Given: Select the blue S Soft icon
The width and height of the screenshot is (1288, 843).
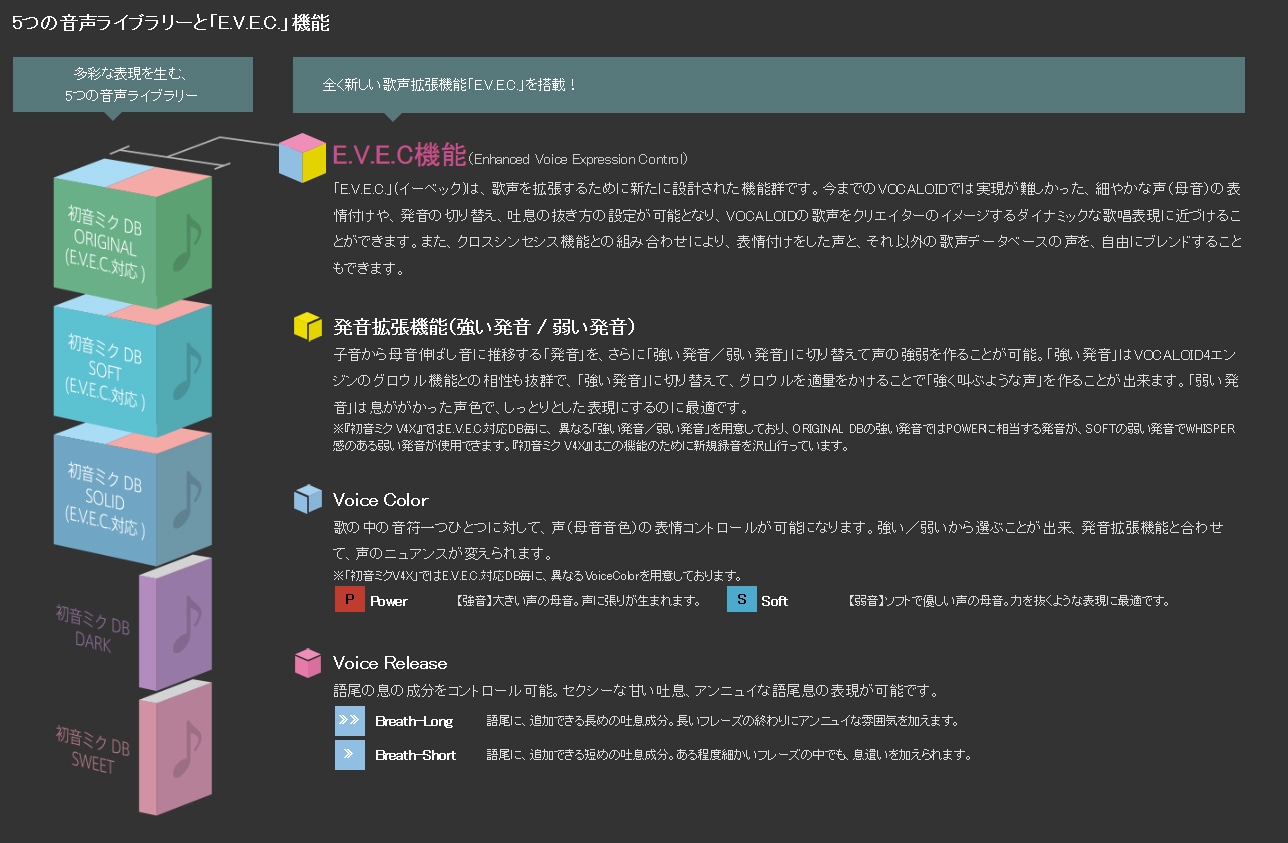Looking at the screenshot, I should tap(742, 600).
